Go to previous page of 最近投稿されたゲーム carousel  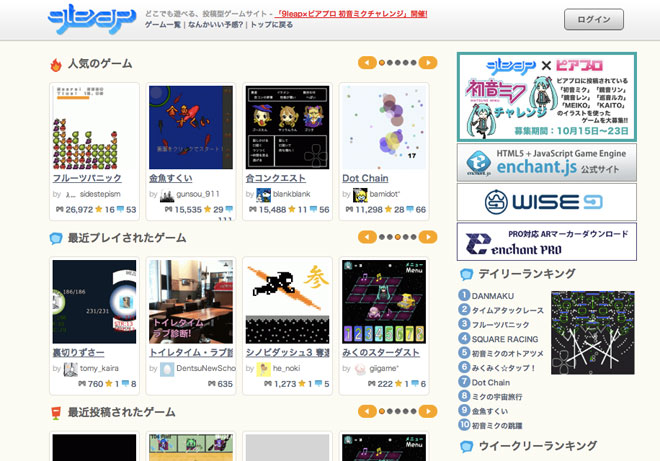367,411
